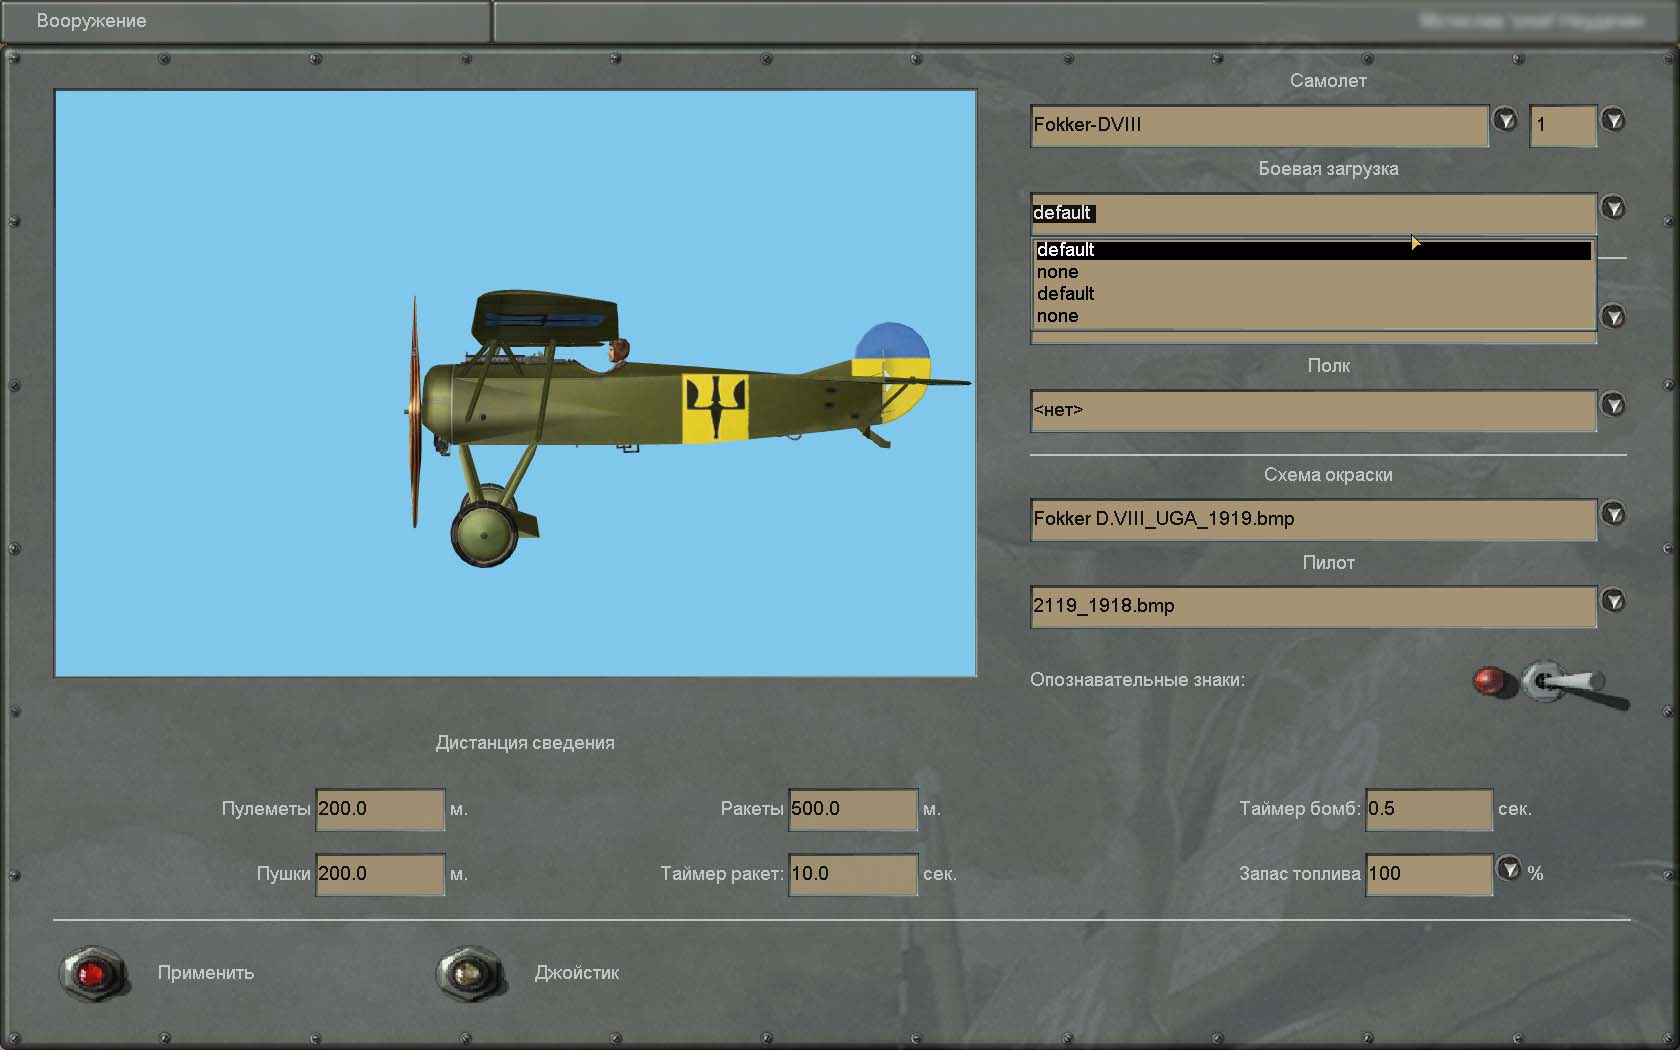Click the arrow beside the Пилот field
Screen dimensions: 1680x1050
tap(1613, 601)
